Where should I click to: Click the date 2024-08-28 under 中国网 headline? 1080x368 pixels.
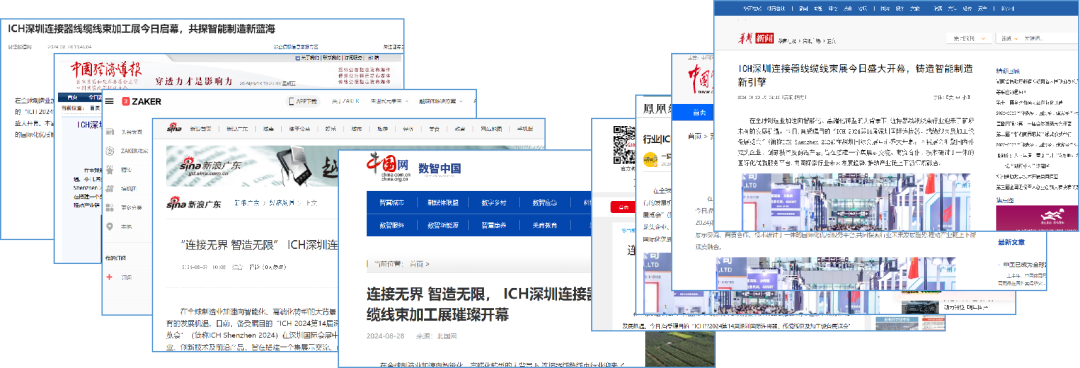(382, 336)
